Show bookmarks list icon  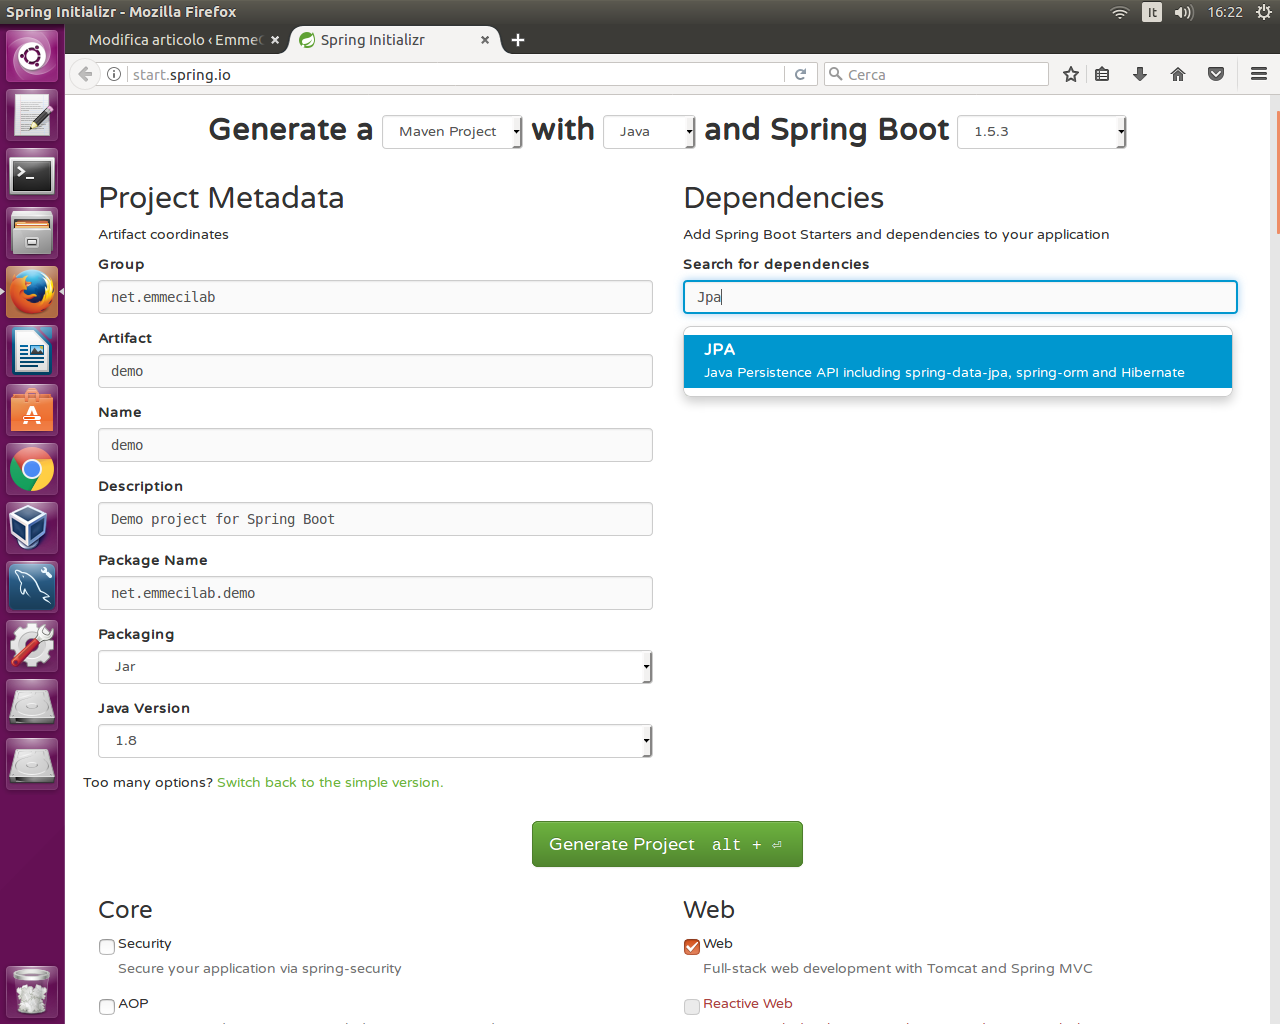click(x=1102, y=74)
